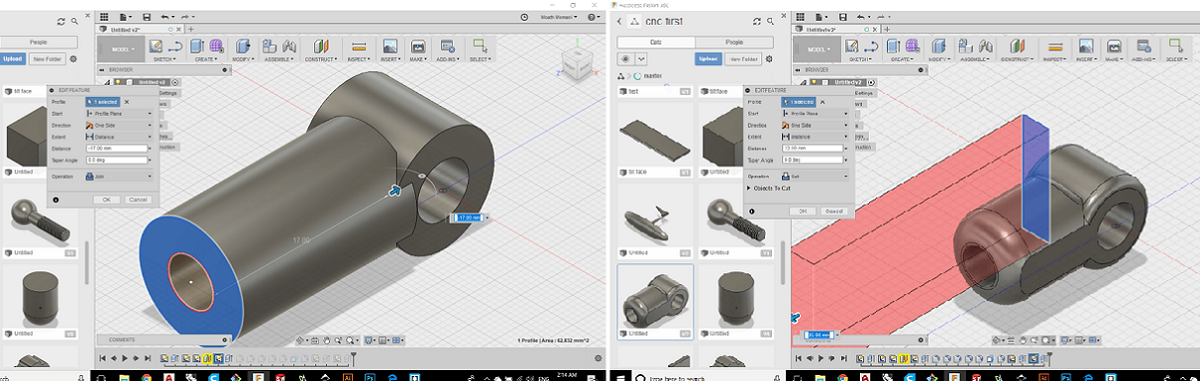
Task: Open view filter dropdown in right data panel
Action: pos(642,59)
